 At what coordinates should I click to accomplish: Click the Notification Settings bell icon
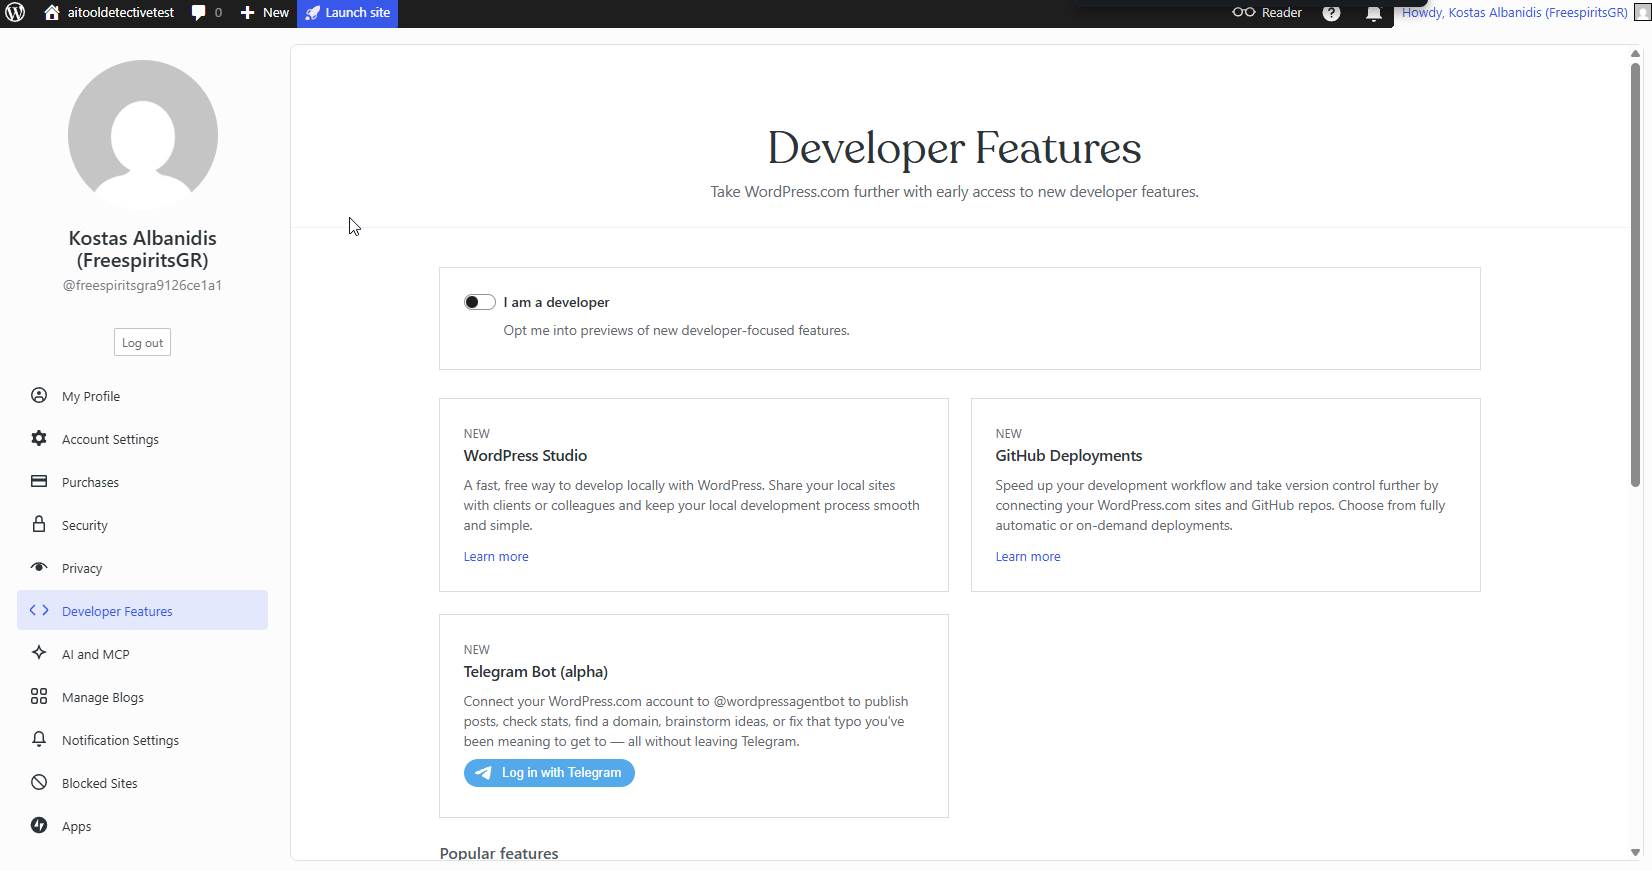[x=39, y=739]
